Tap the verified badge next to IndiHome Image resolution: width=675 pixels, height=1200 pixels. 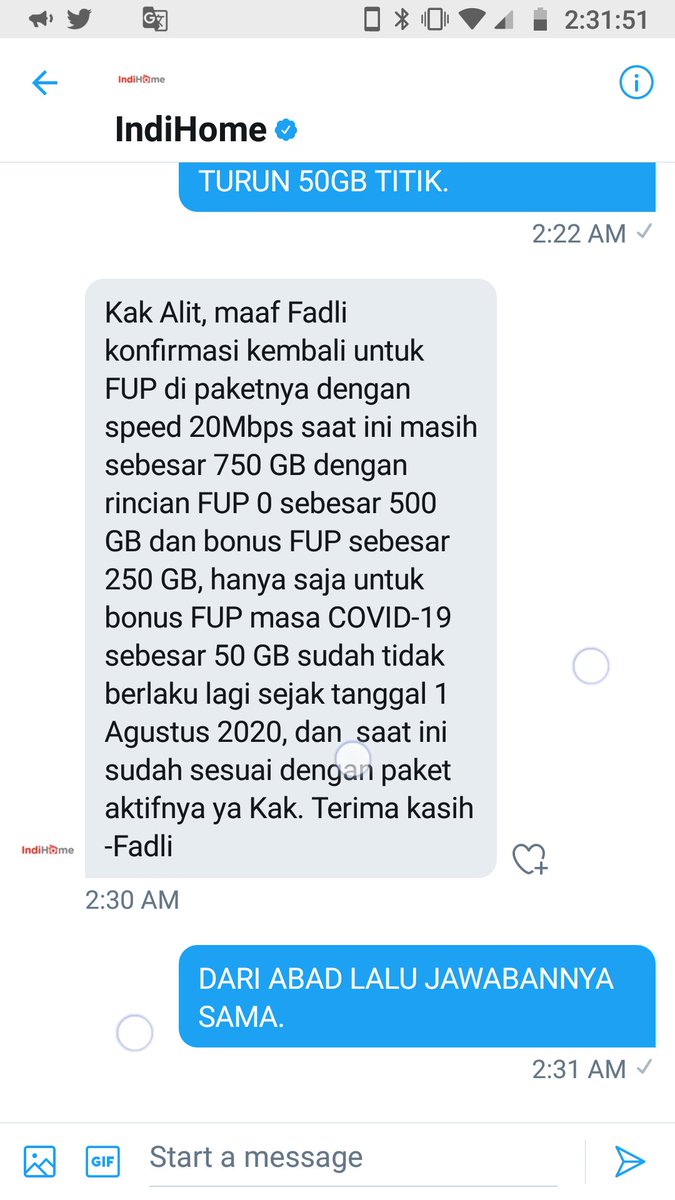tap(287, 129)
